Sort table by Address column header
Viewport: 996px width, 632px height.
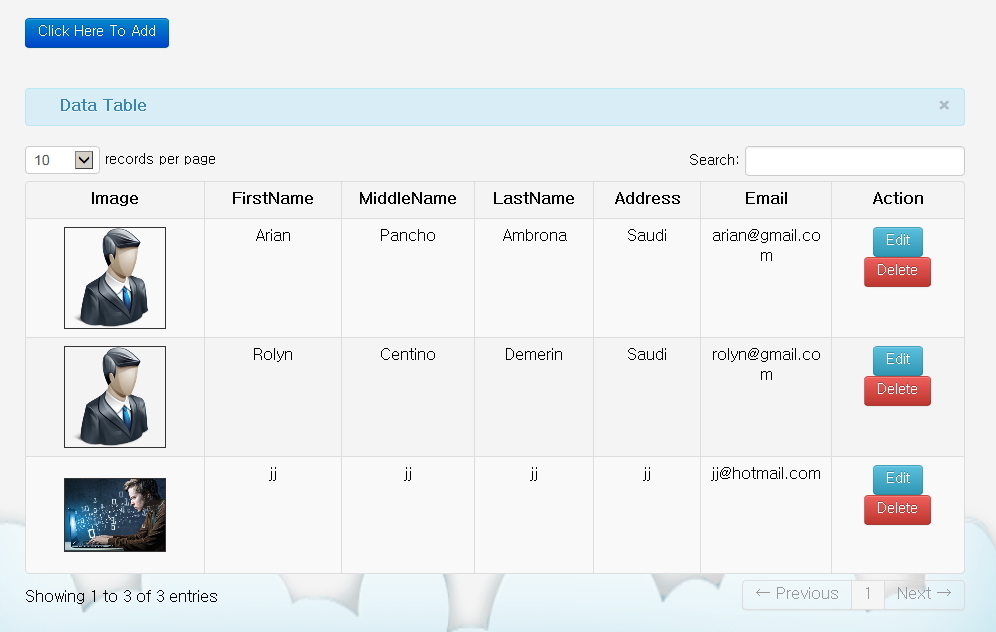[x=647, y=199]
